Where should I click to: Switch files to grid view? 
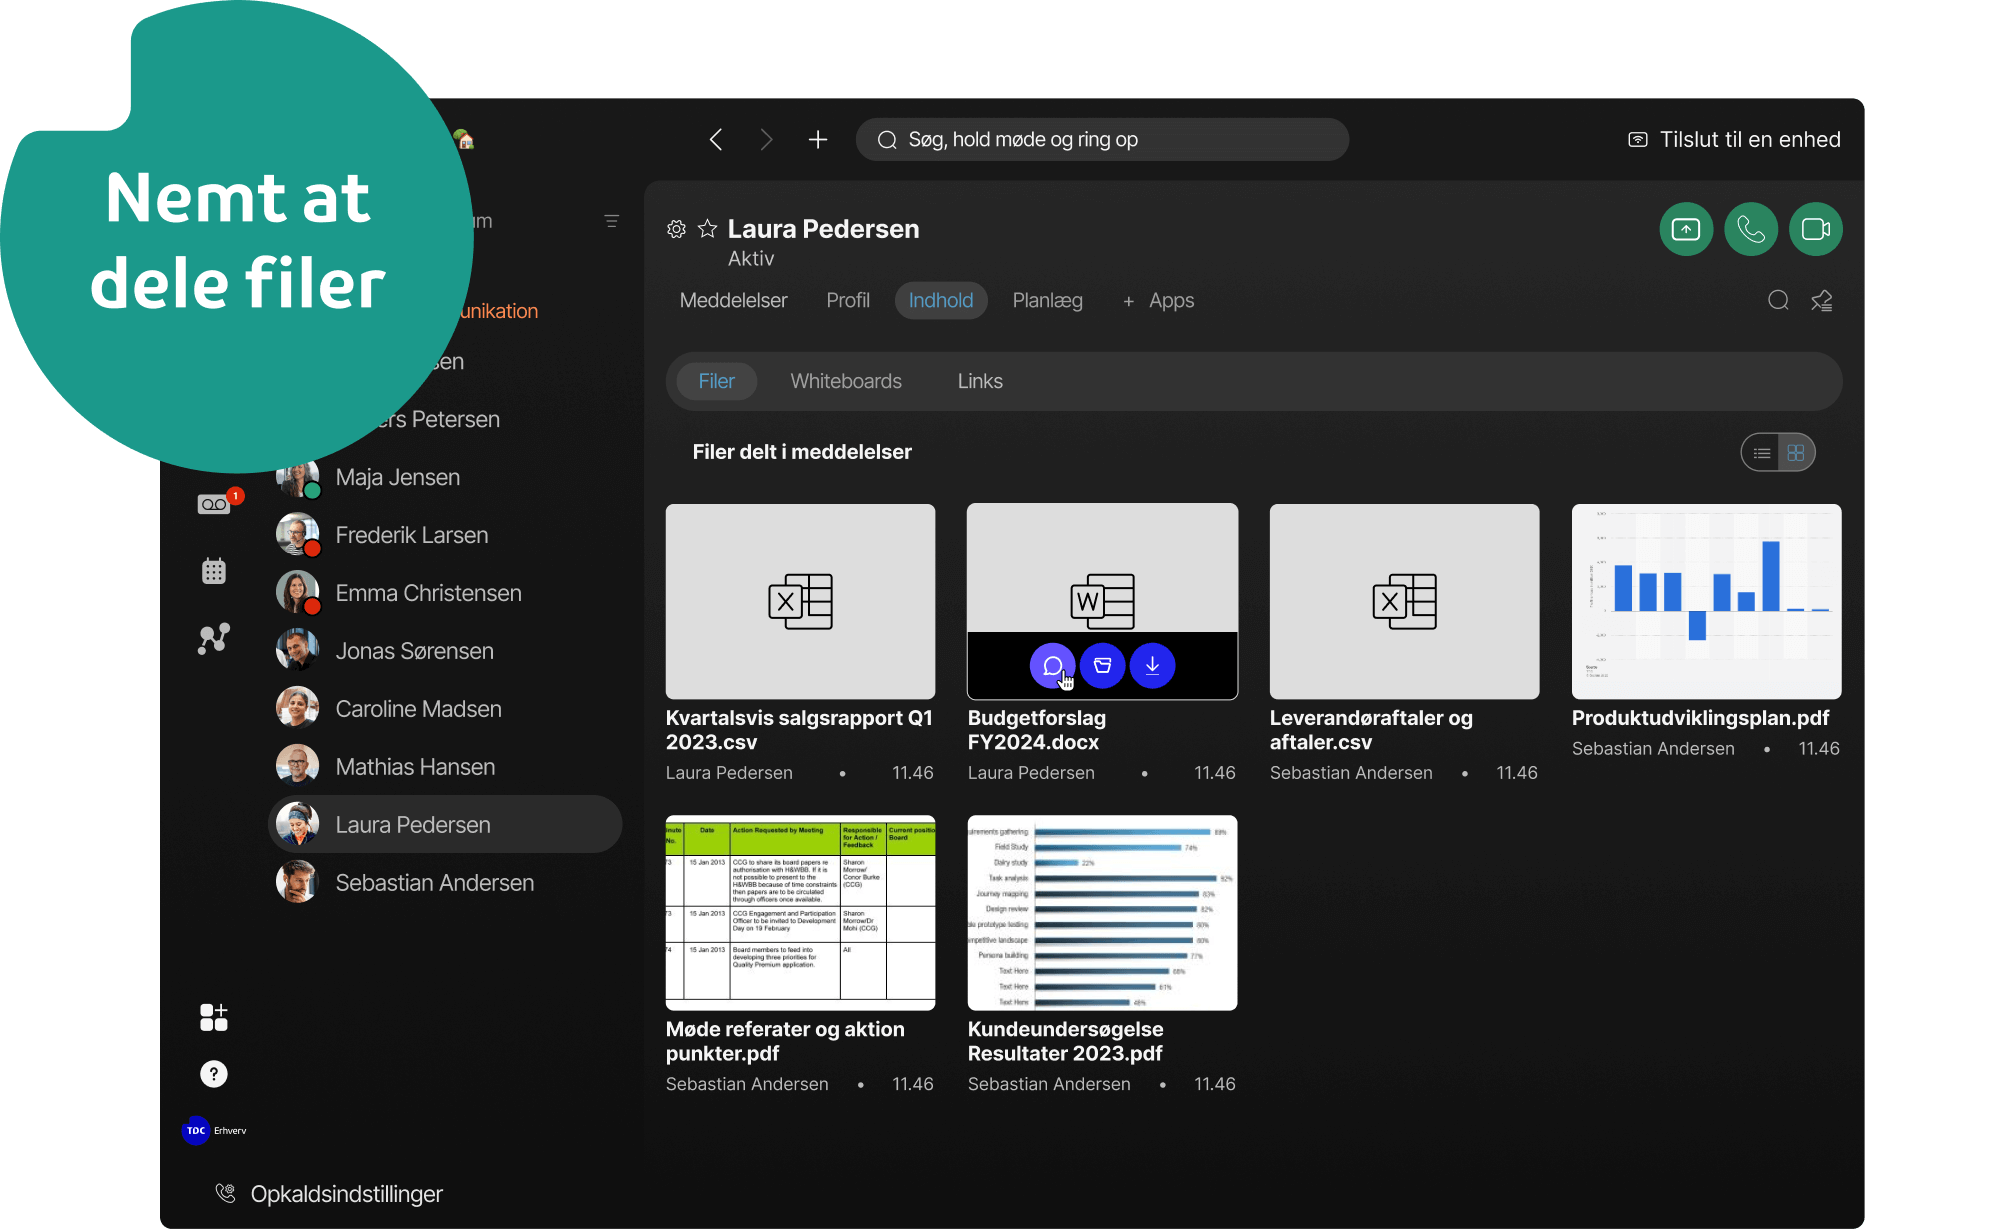1796,453
